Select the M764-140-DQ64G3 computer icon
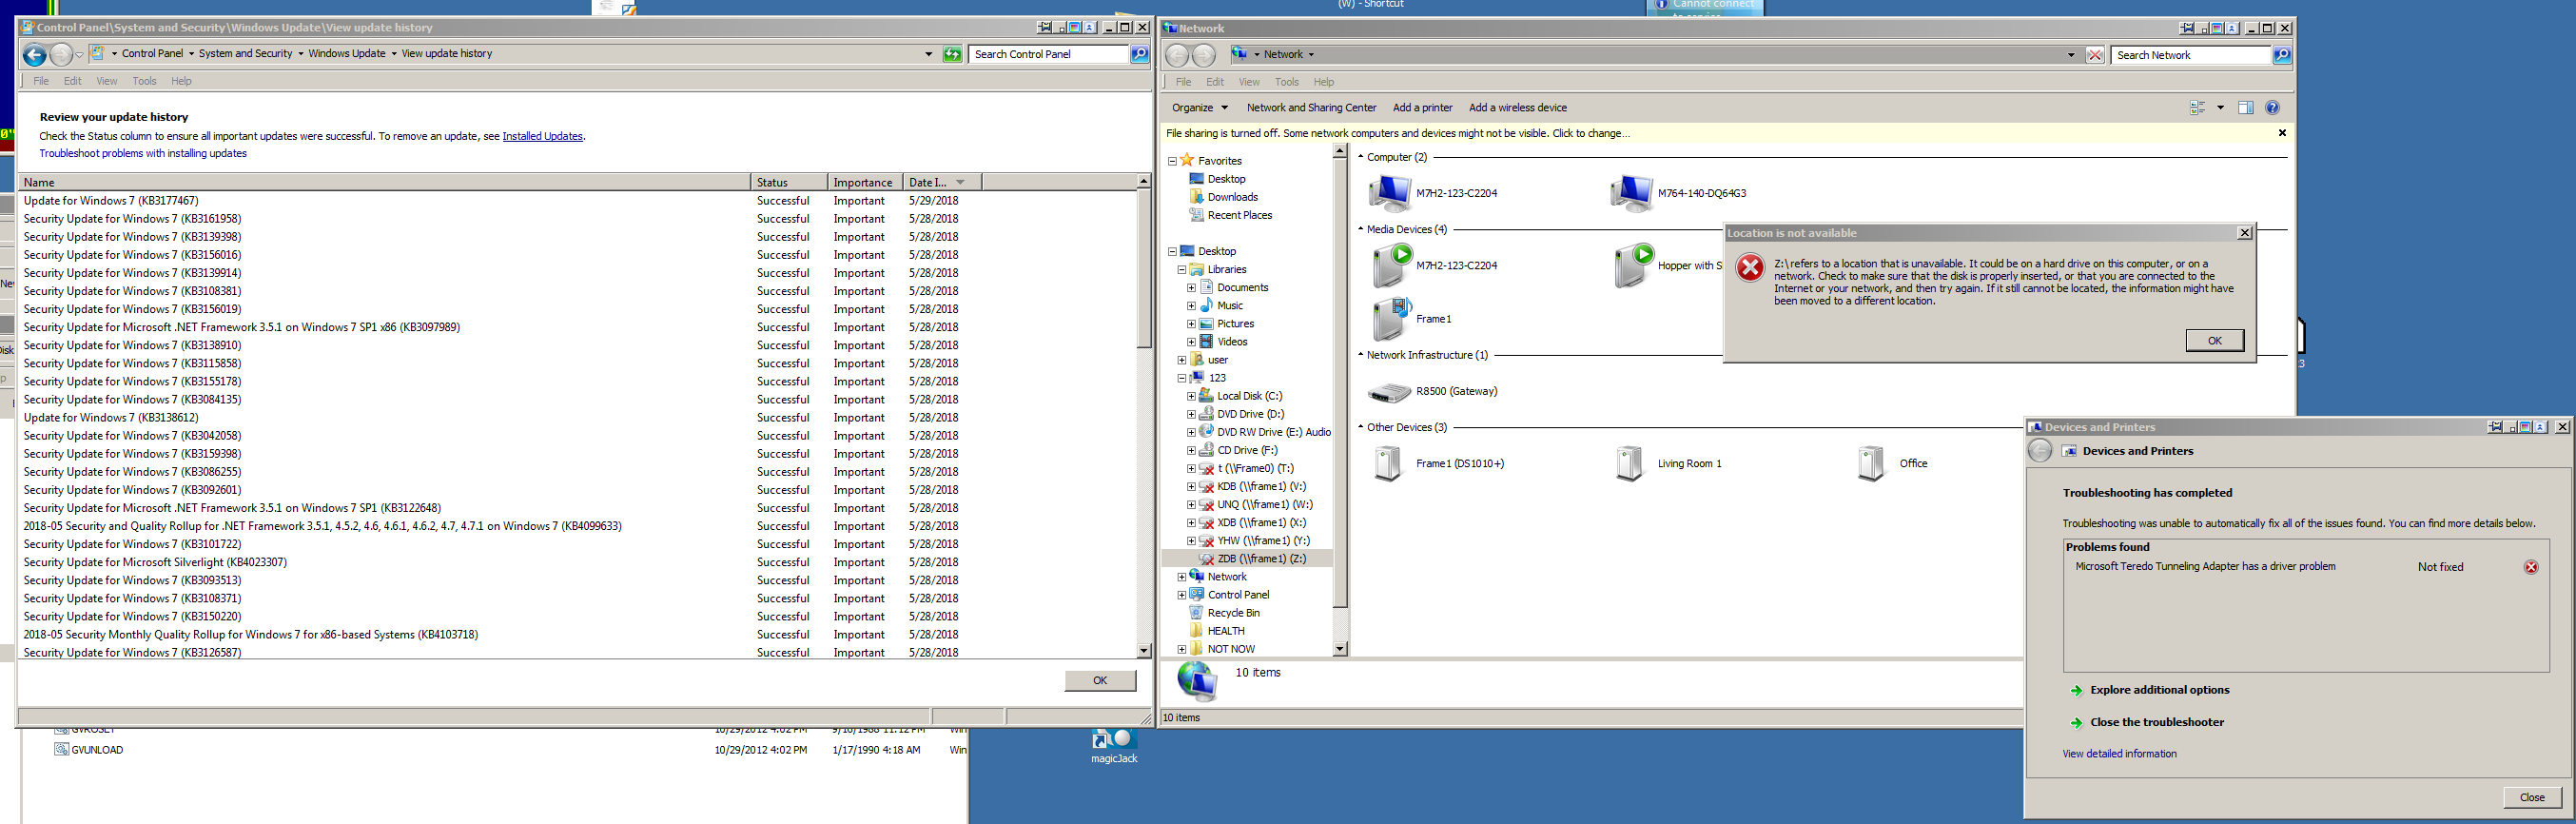 click(x=1631, y=193)
